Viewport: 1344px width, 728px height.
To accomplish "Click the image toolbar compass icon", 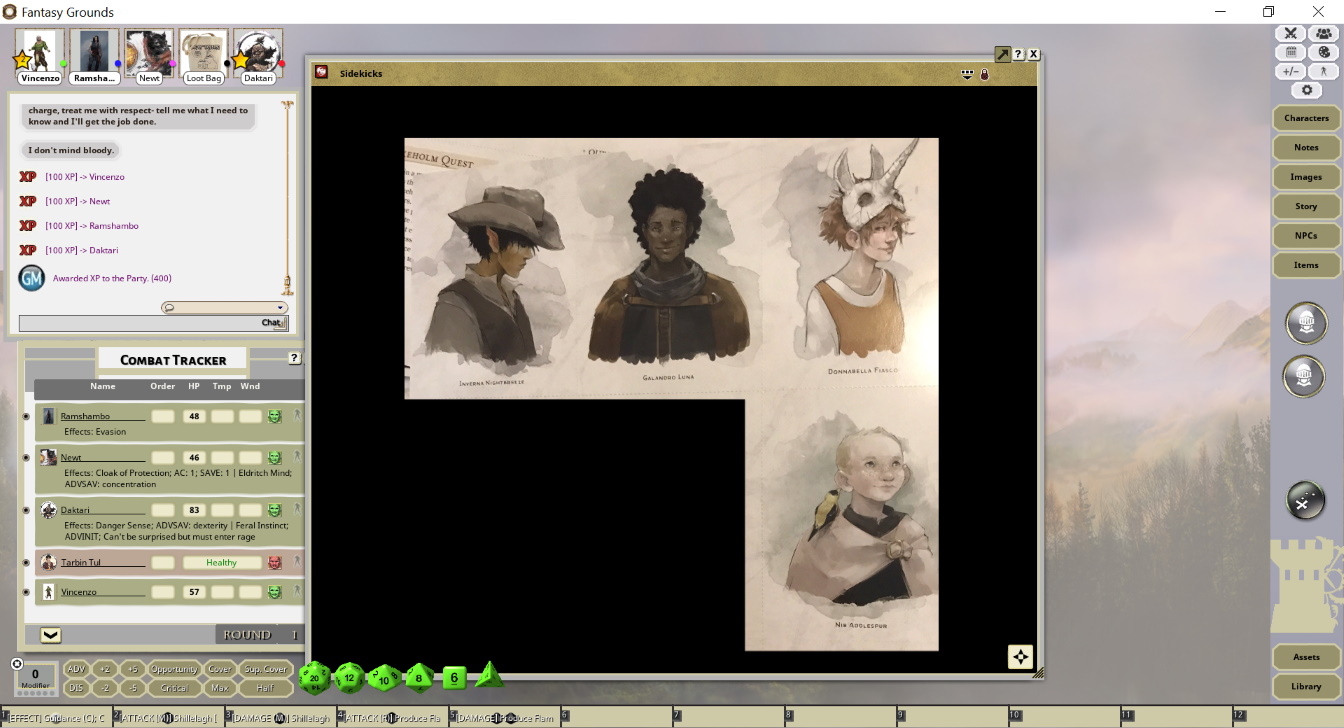I will coord(1020,657).
